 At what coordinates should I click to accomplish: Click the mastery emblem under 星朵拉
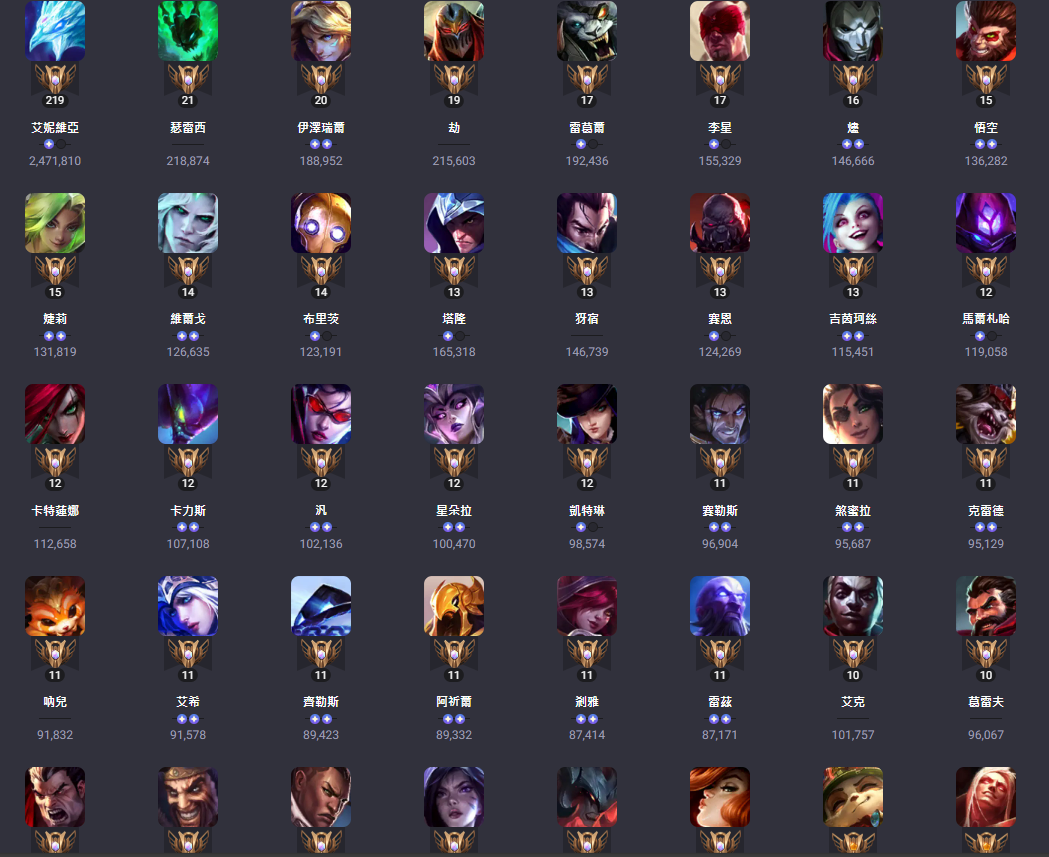[454, 462]
